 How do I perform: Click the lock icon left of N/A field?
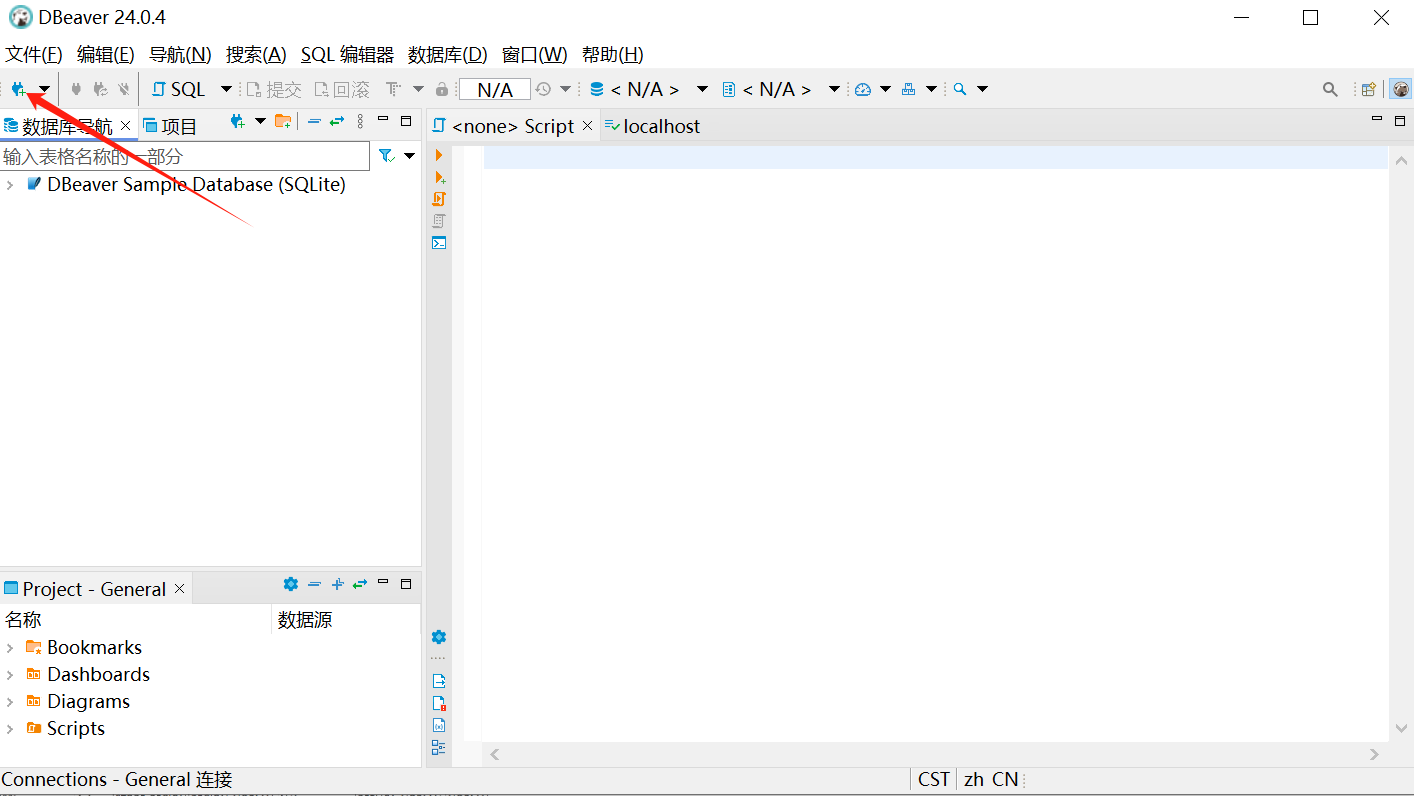(442, 89)
